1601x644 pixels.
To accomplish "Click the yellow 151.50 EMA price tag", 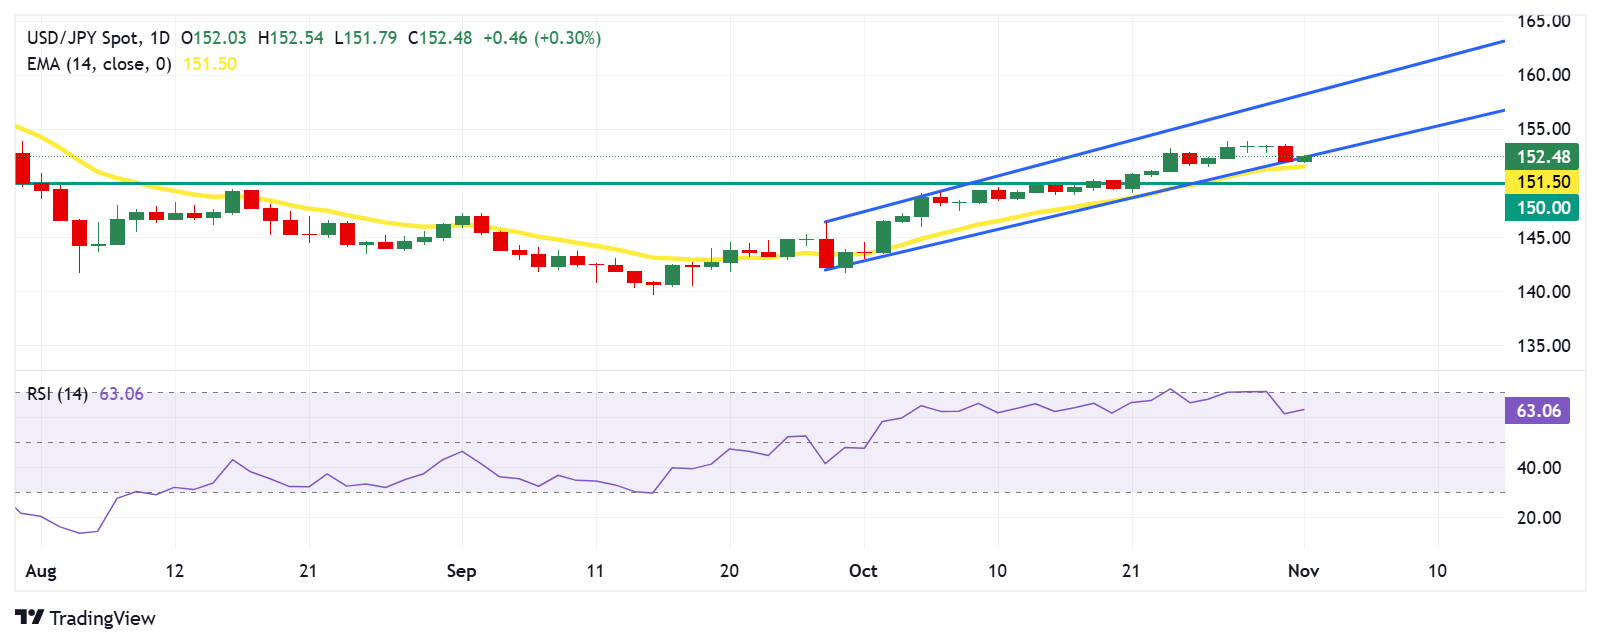I will coord(1543,182).
